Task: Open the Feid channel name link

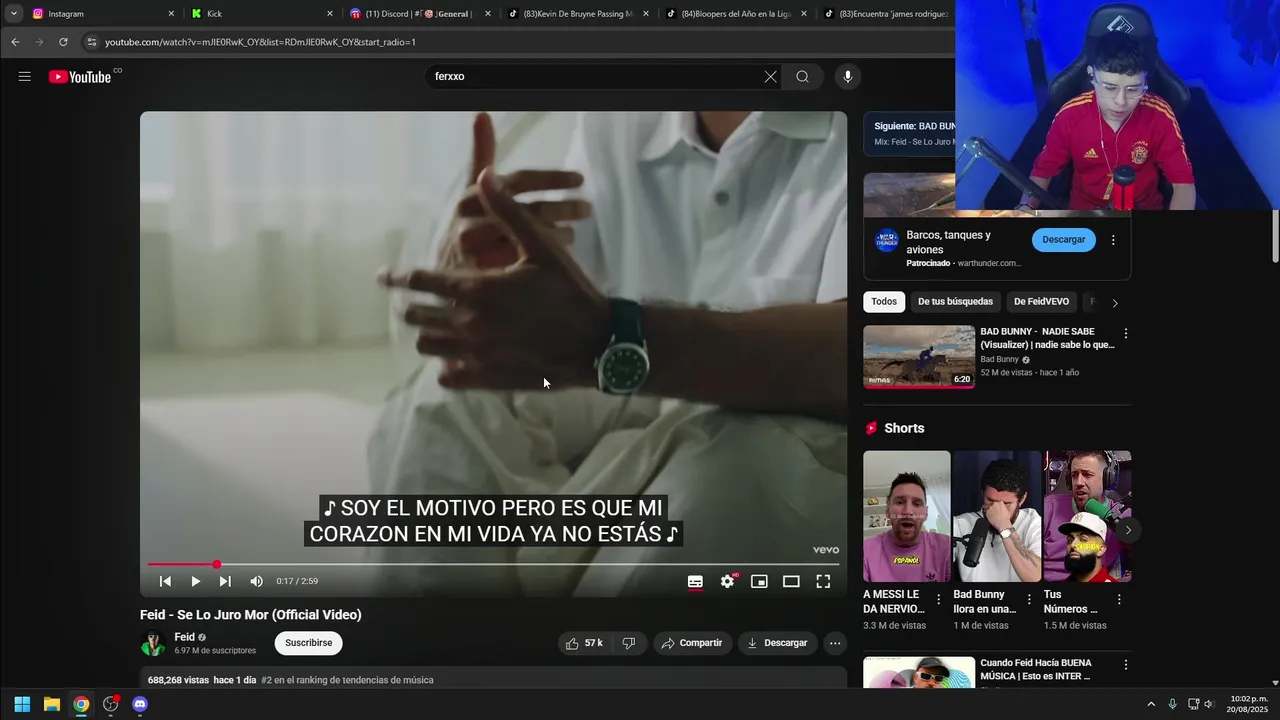Action: pos(184,637)
